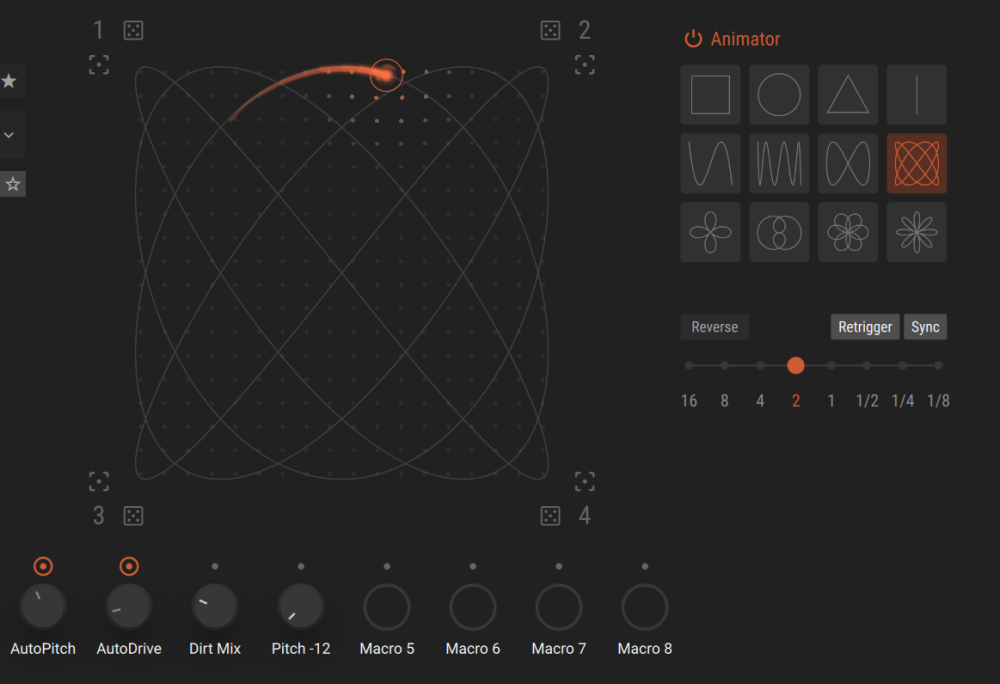This screenshot has height=684, width=1000.
Task: Click the AutoPitch label
Action: coord(43,648)
